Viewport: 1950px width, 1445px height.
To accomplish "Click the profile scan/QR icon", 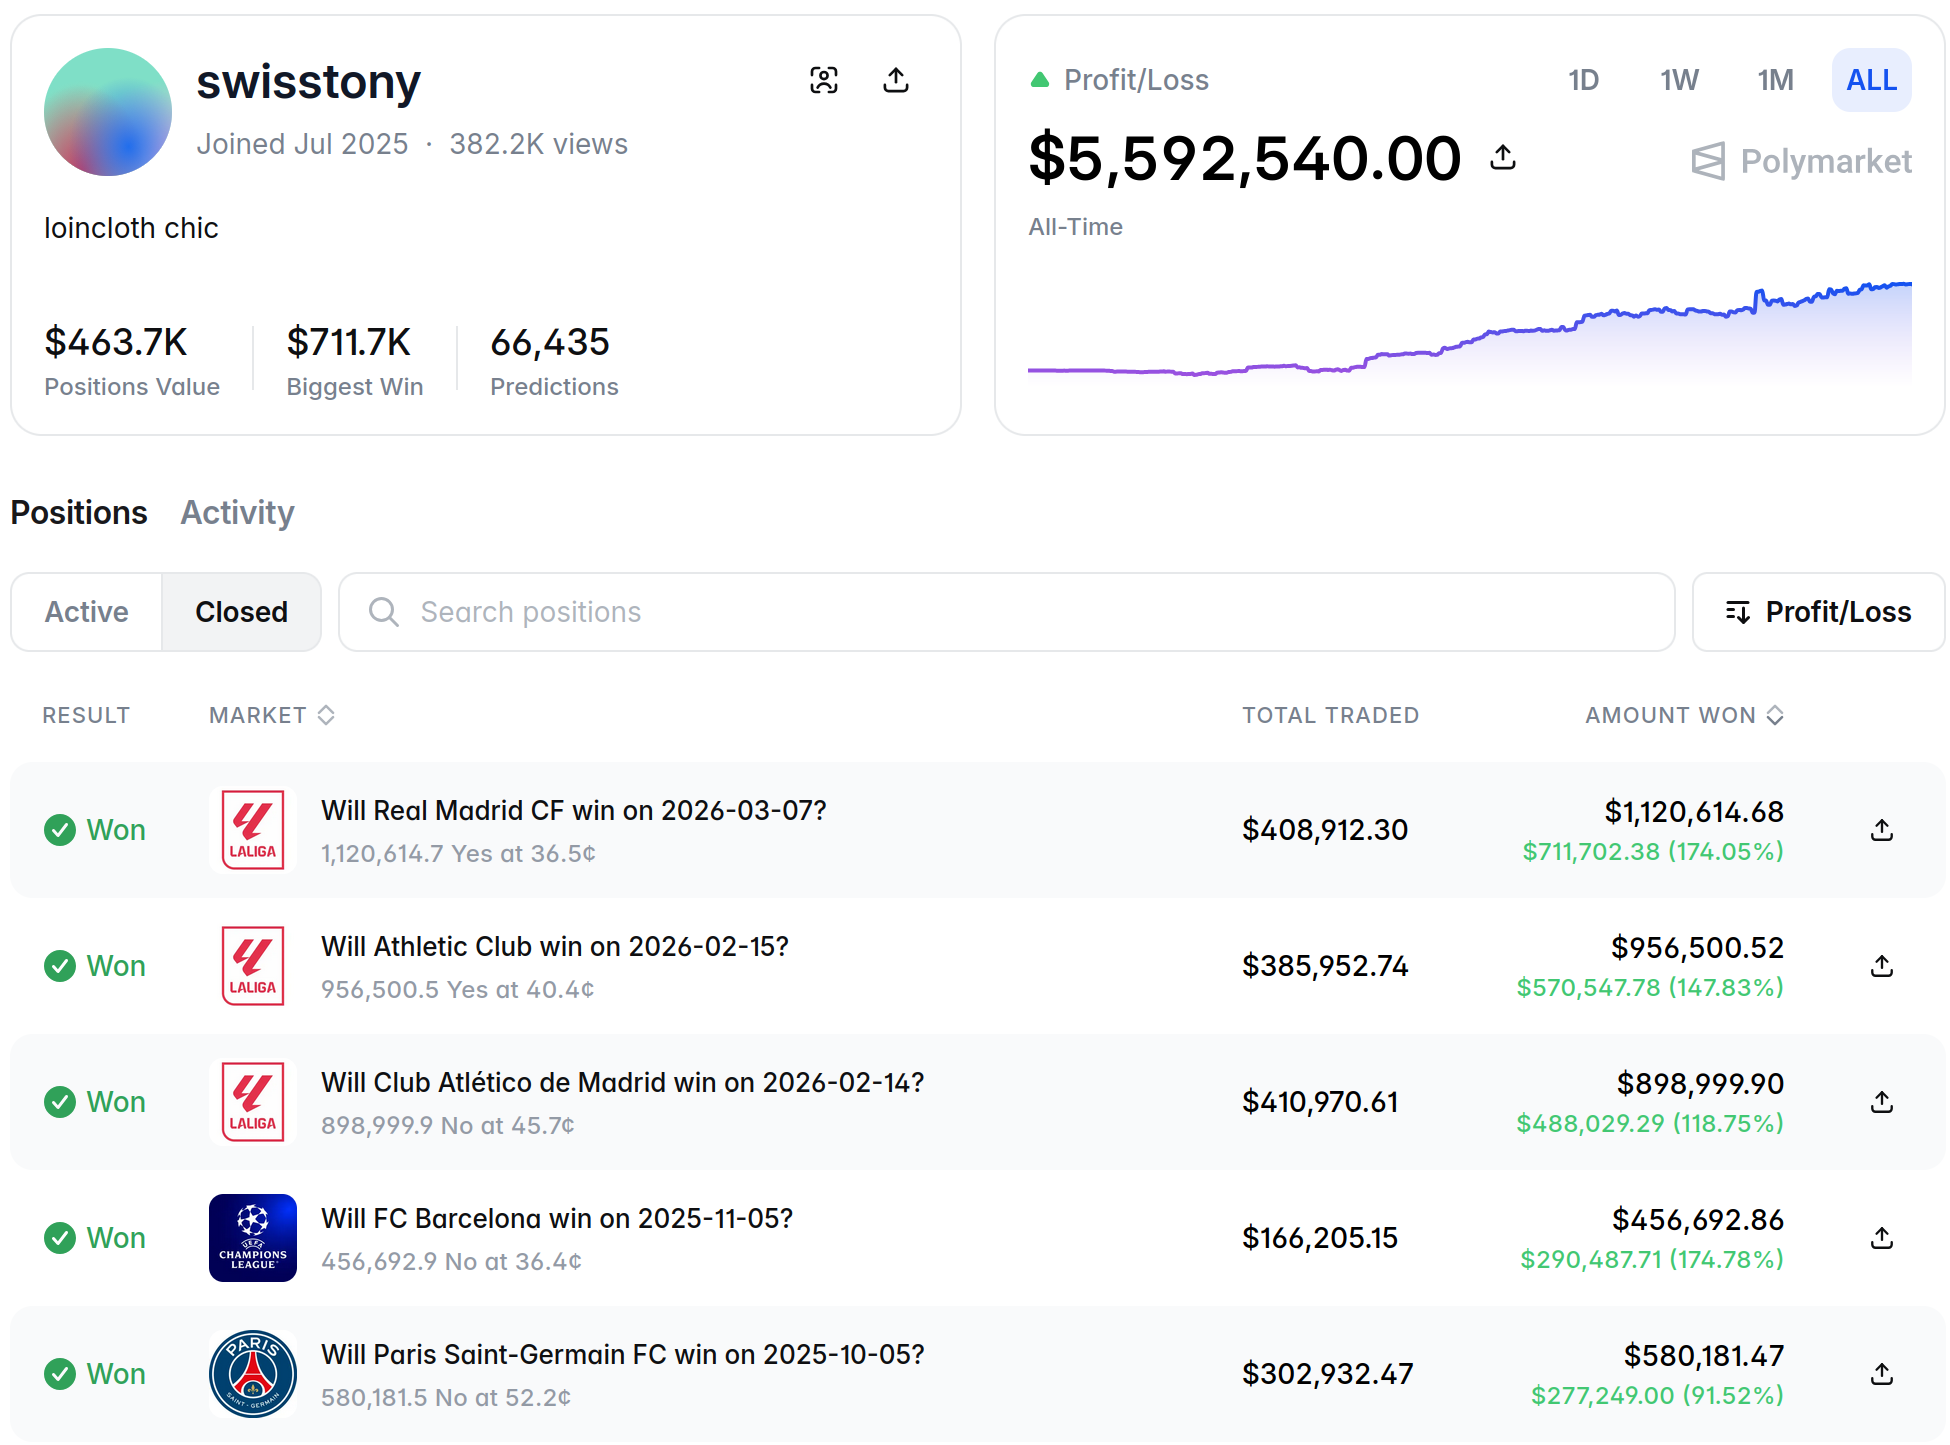I will (x=823, y=80).
